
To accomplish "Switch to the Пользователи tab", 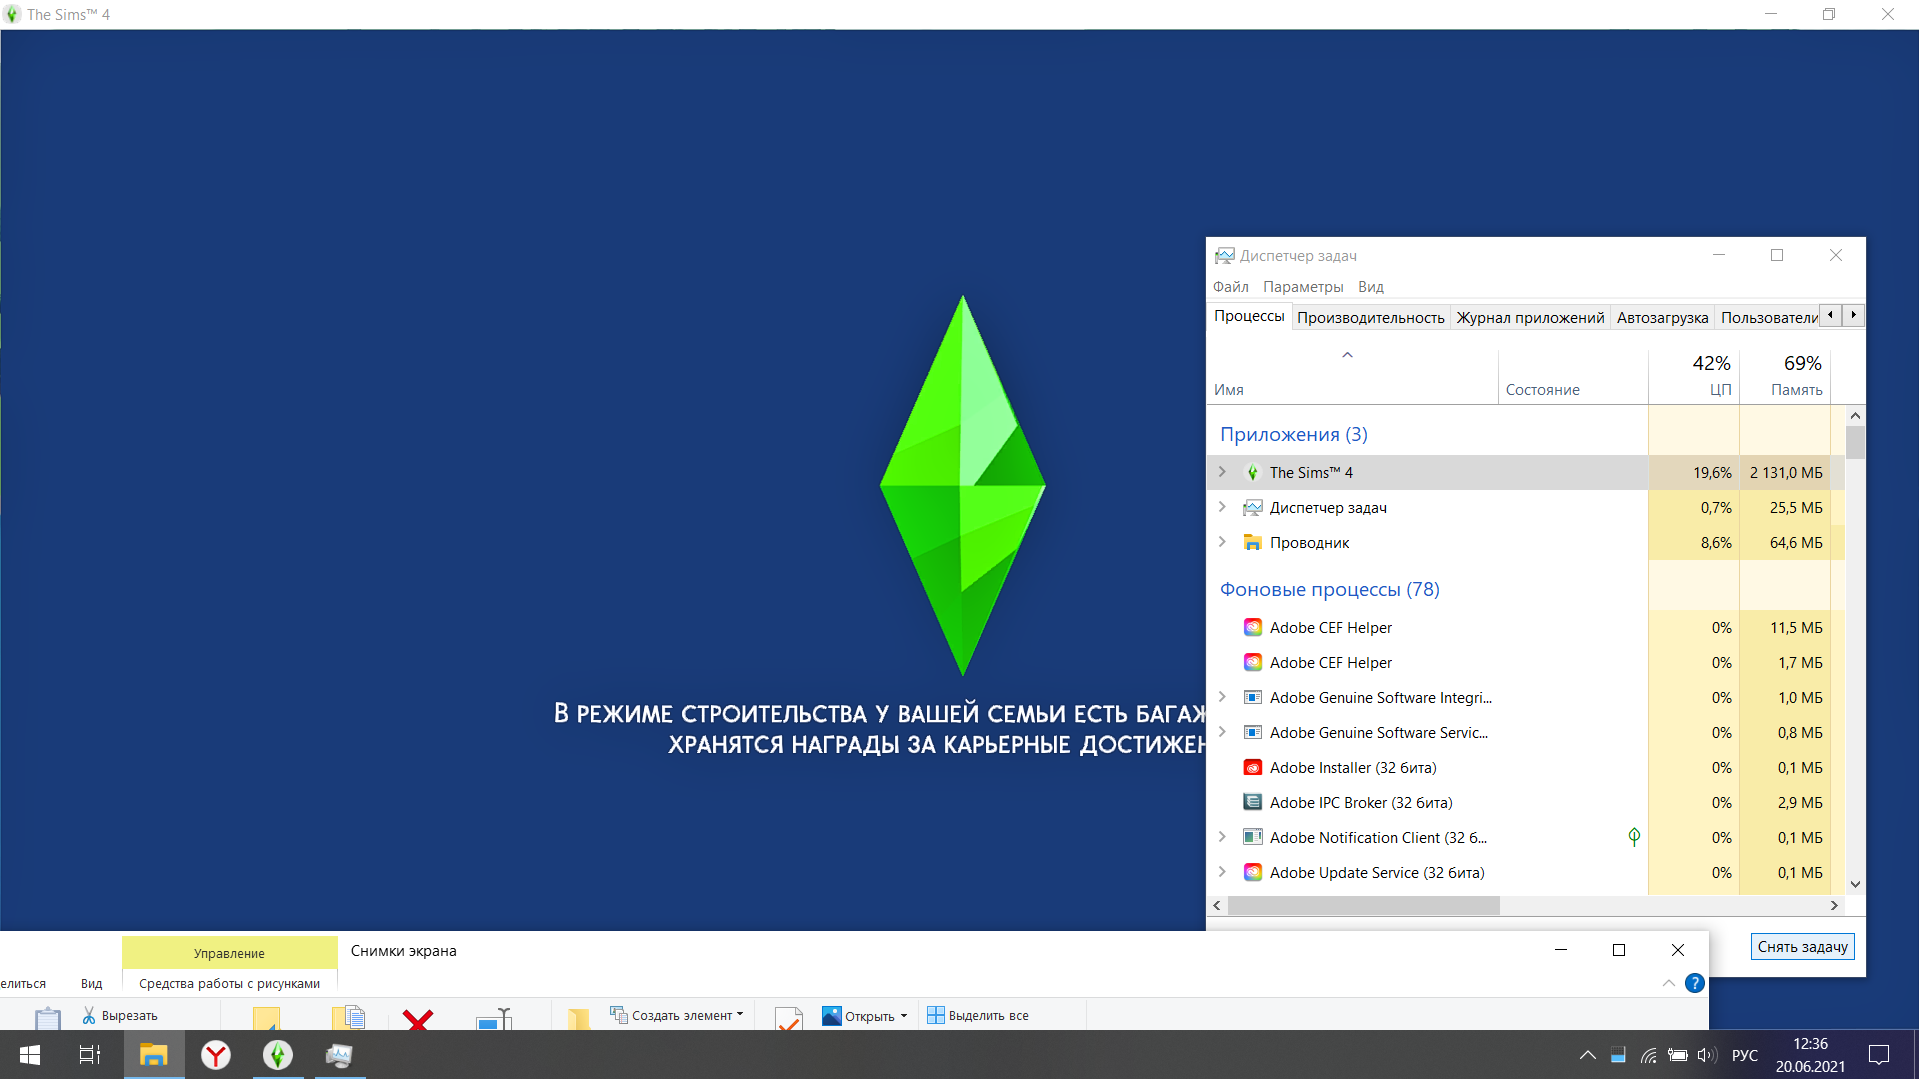I will click(x=1768, y=317).
